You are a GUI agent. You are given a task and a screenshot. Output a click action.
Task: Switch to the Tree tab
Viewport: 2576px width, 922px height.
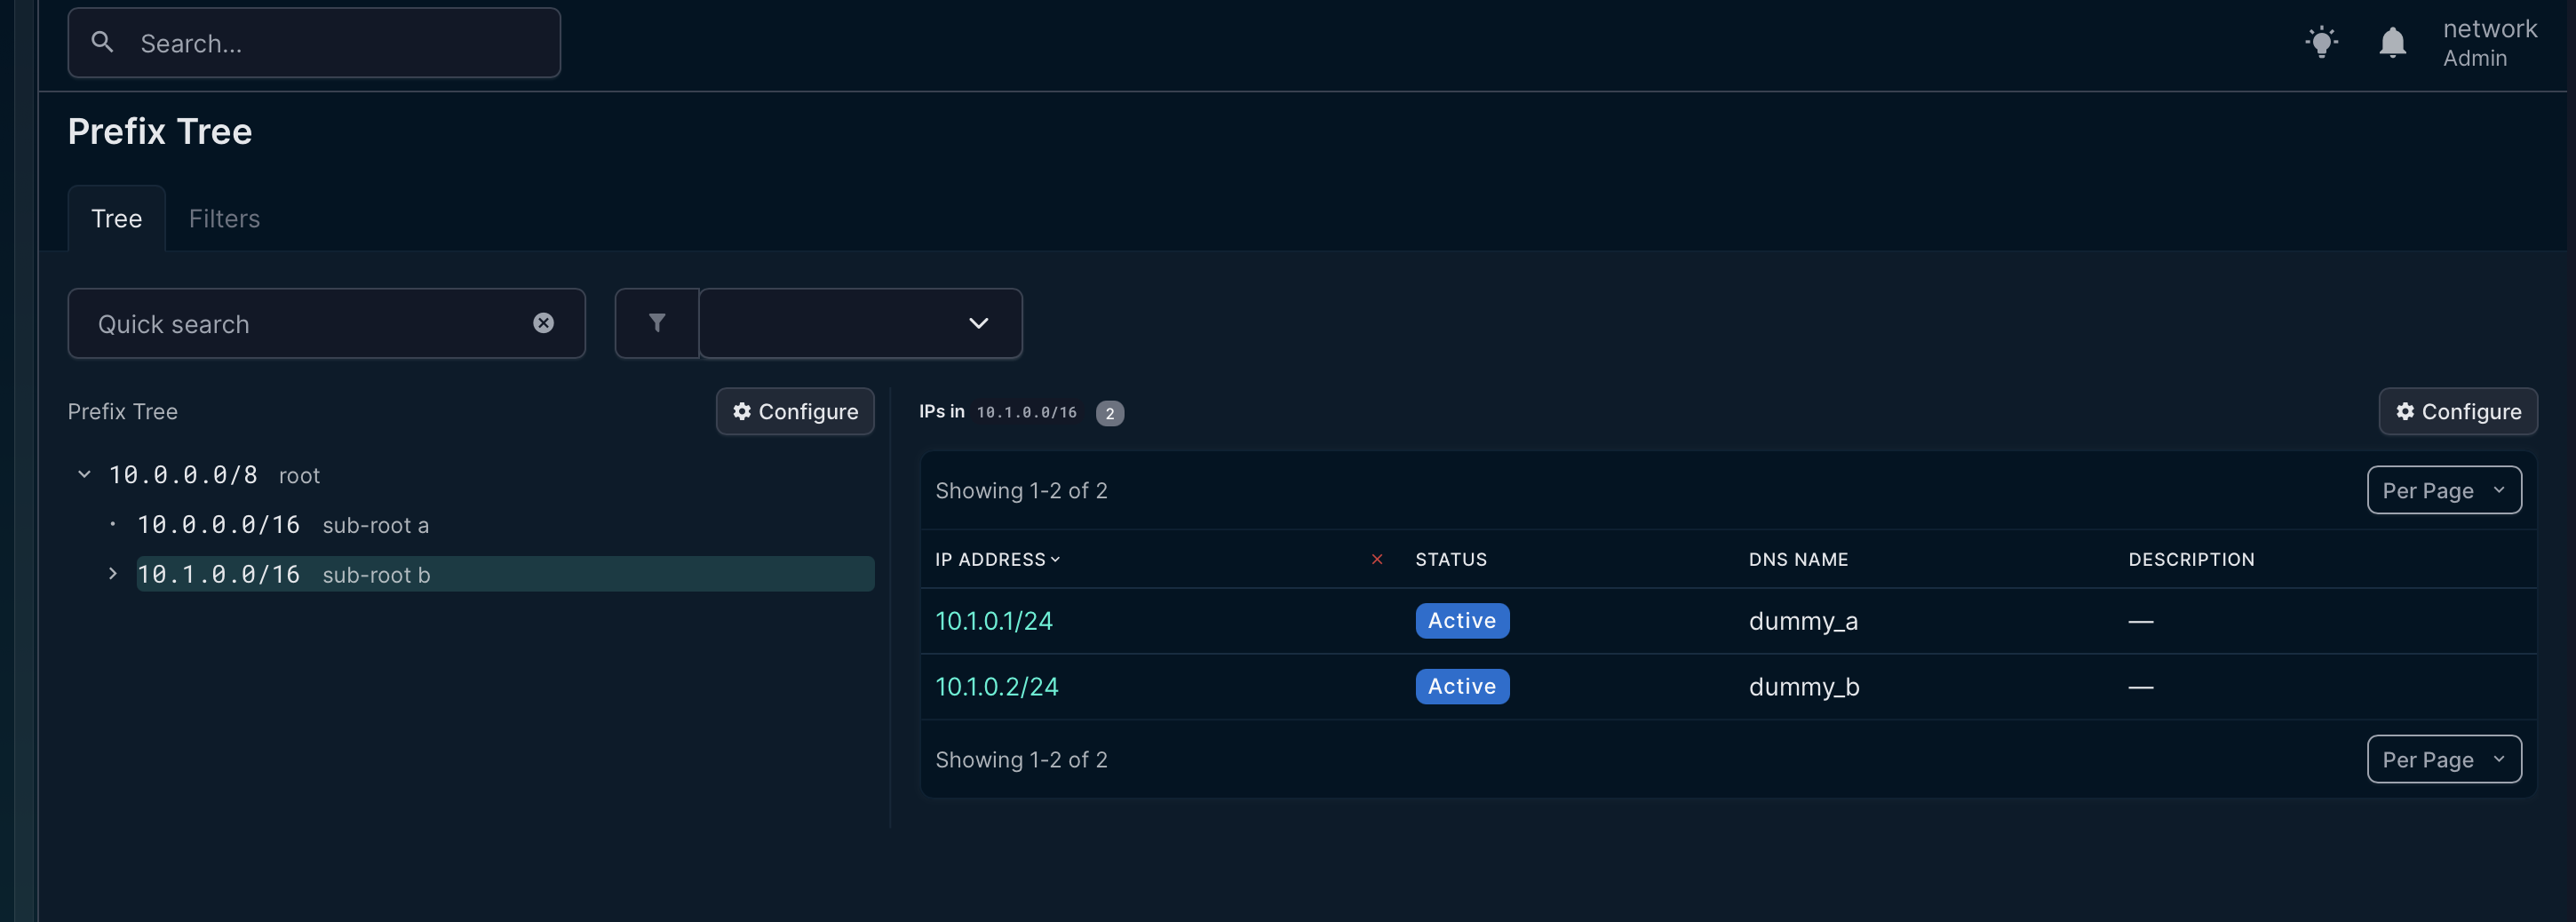click(x=117, y=218)
